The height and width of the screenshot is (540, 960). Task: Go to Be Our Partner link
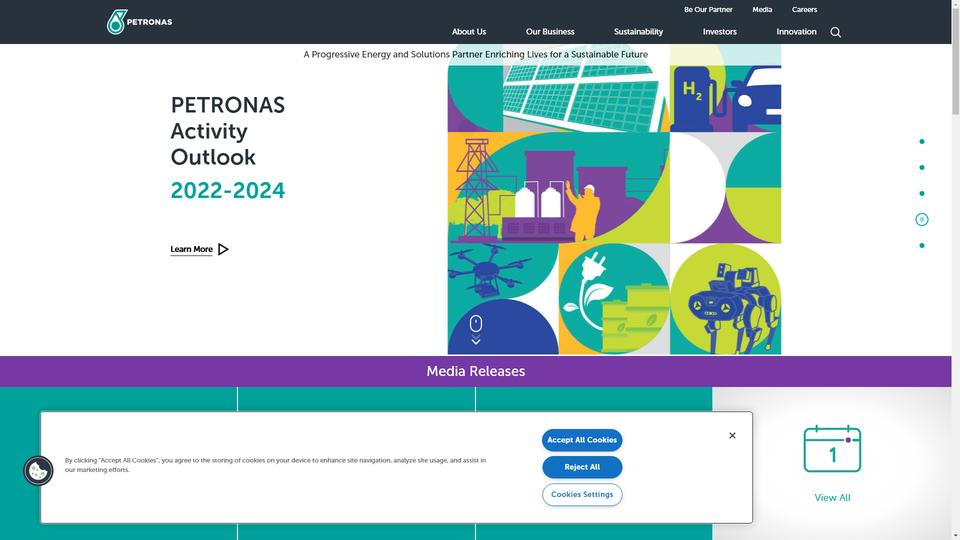[x=708, y=10]
